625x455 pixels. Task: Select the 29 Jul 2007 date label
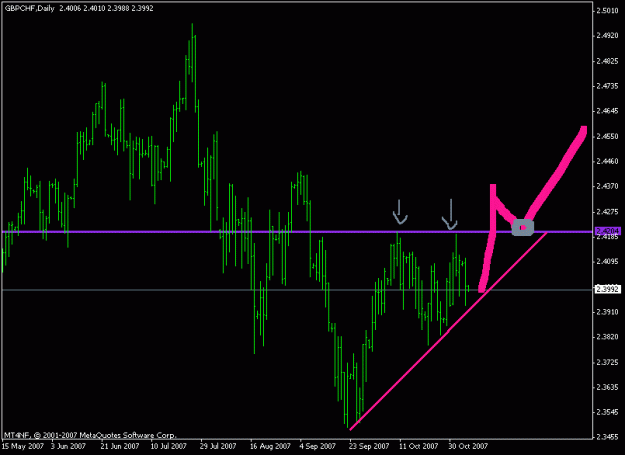click(219, 446)
